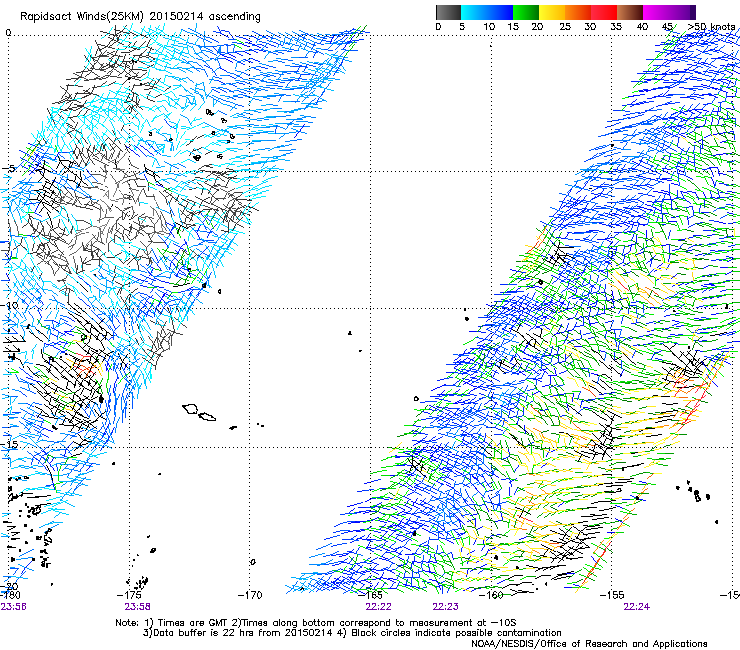Viewport: 740px width, 650px height.
Task: Click the NOAA/NESDIS credit line
Action: pos(589,644)
